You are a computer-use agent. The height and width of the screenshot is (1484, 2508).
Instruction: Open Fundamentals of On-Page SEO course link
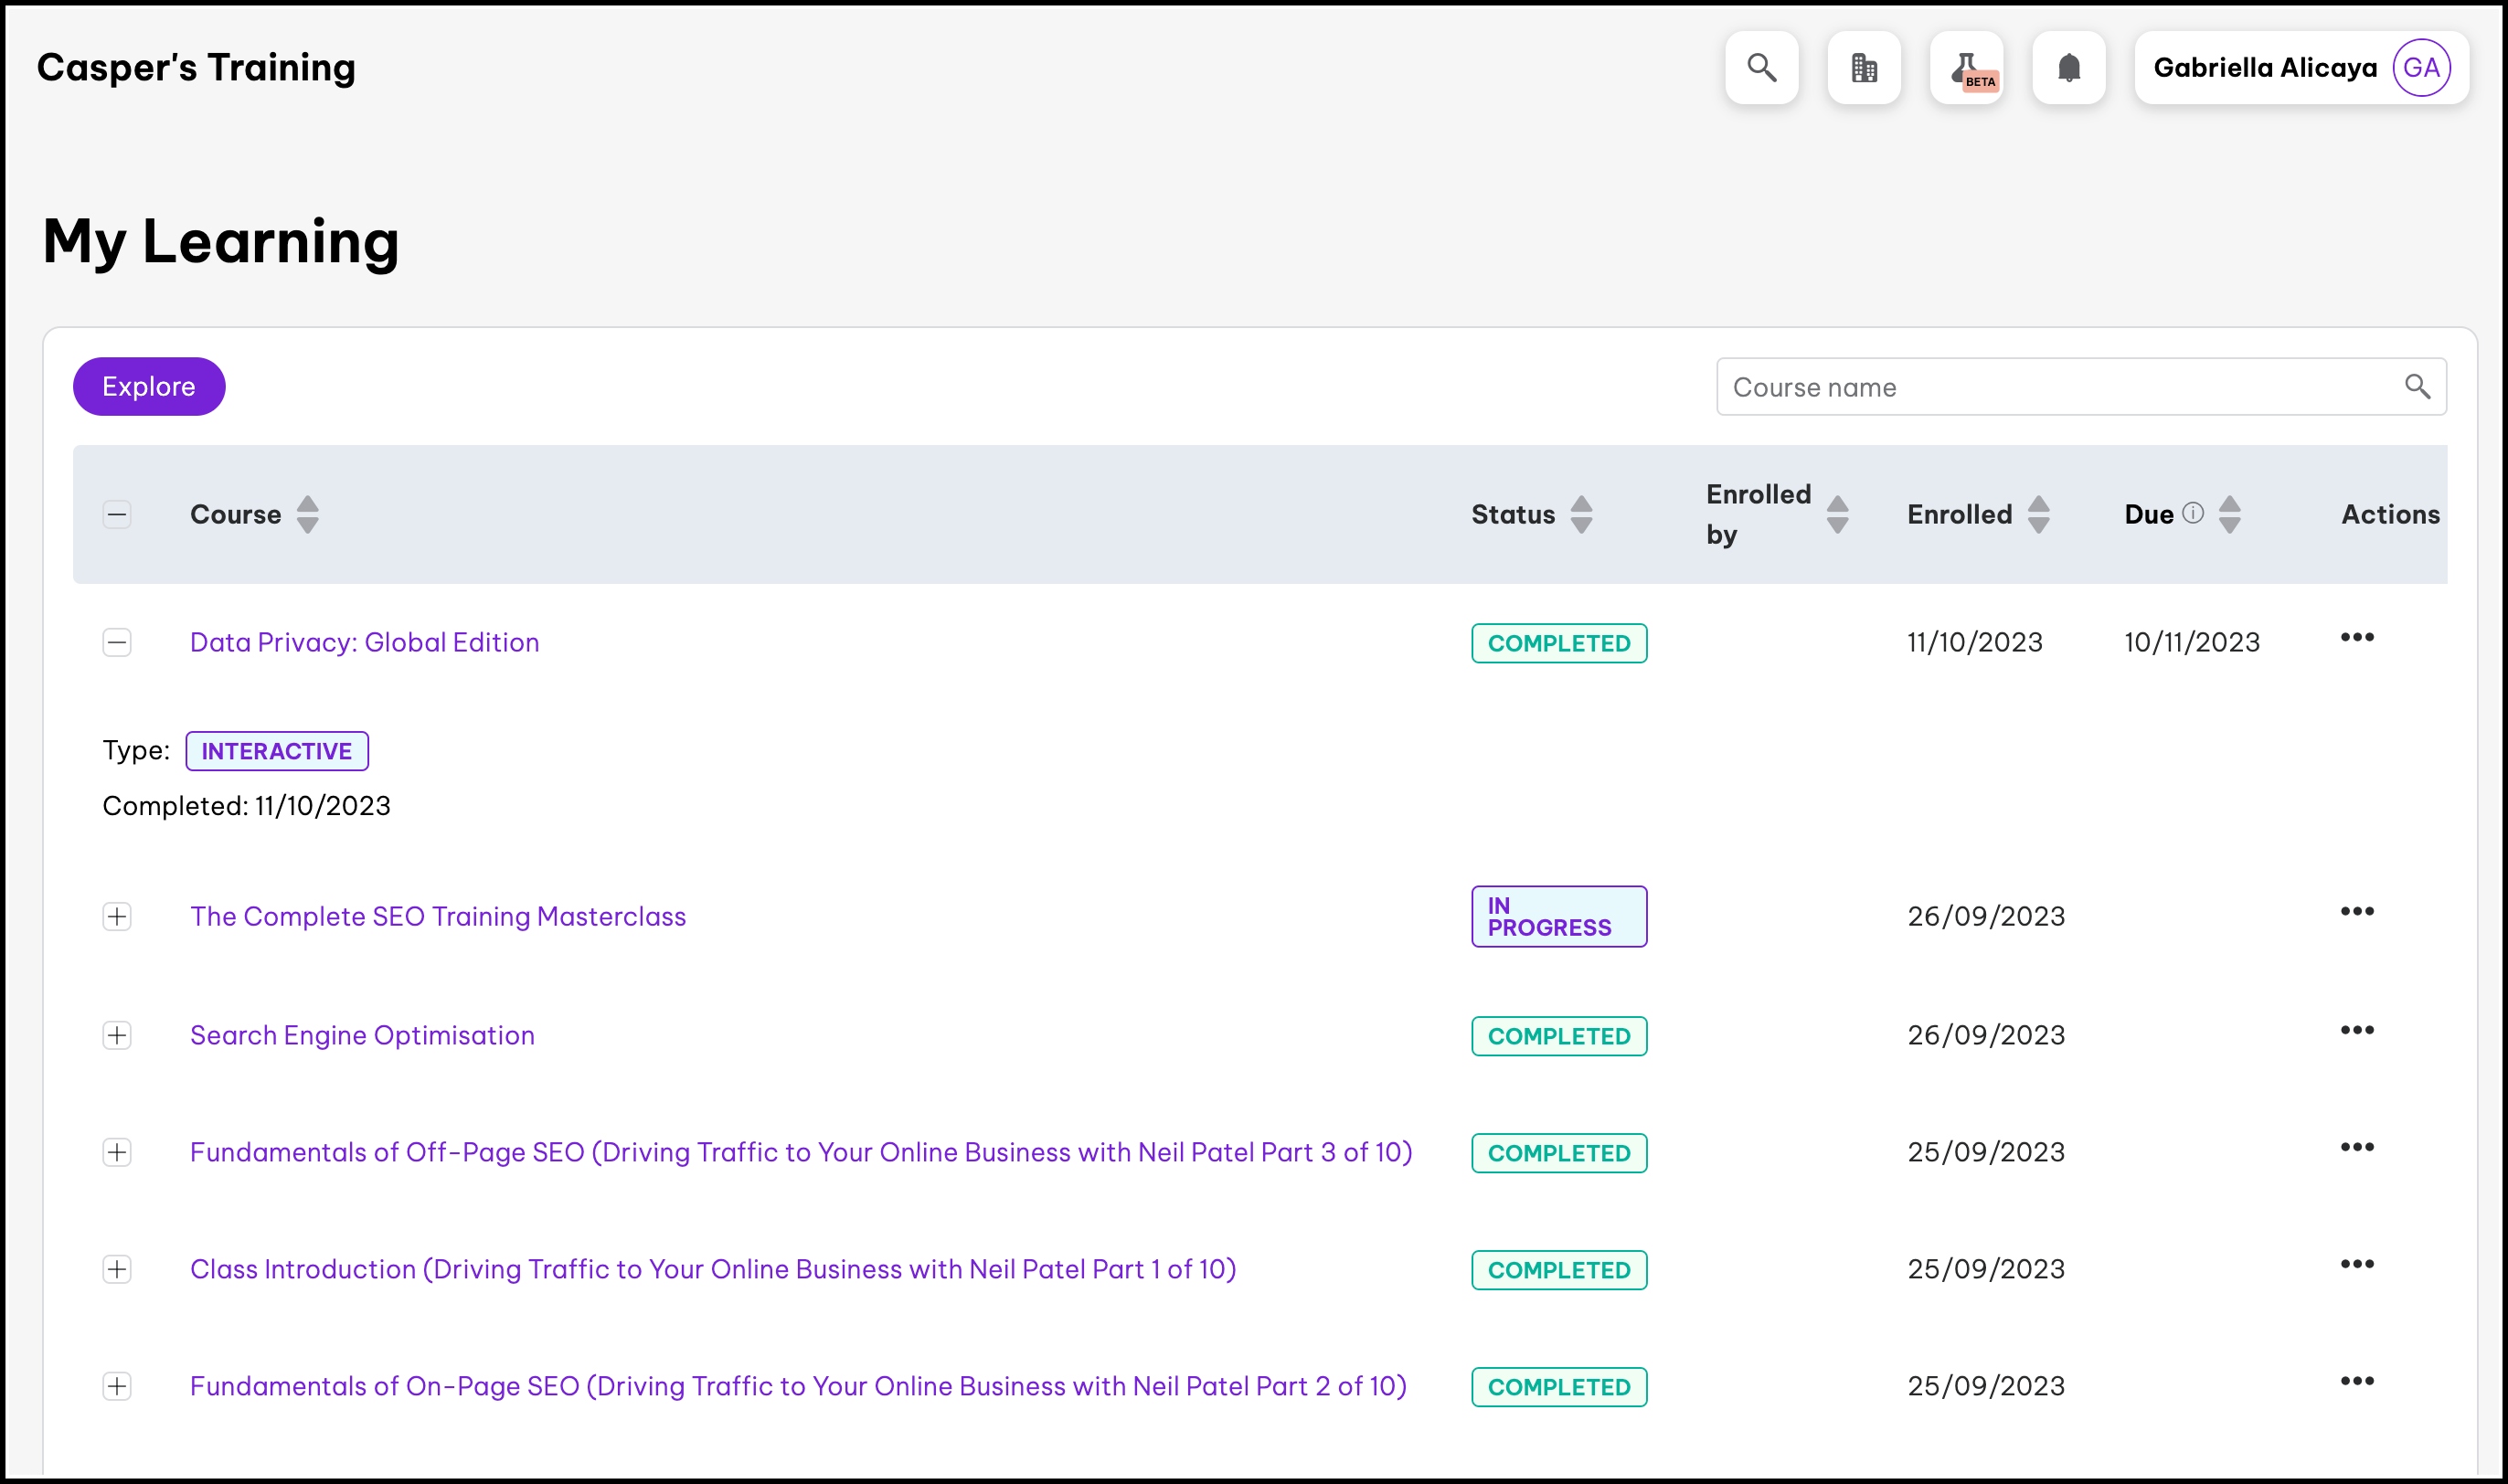[798, 1386]
